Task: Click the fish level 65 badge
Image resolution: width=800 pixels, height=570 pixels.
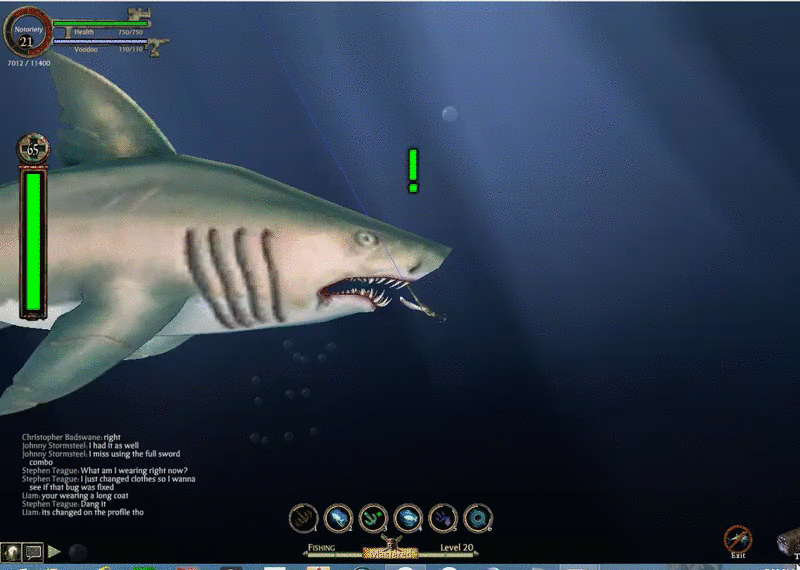Action: click(34, 148)
